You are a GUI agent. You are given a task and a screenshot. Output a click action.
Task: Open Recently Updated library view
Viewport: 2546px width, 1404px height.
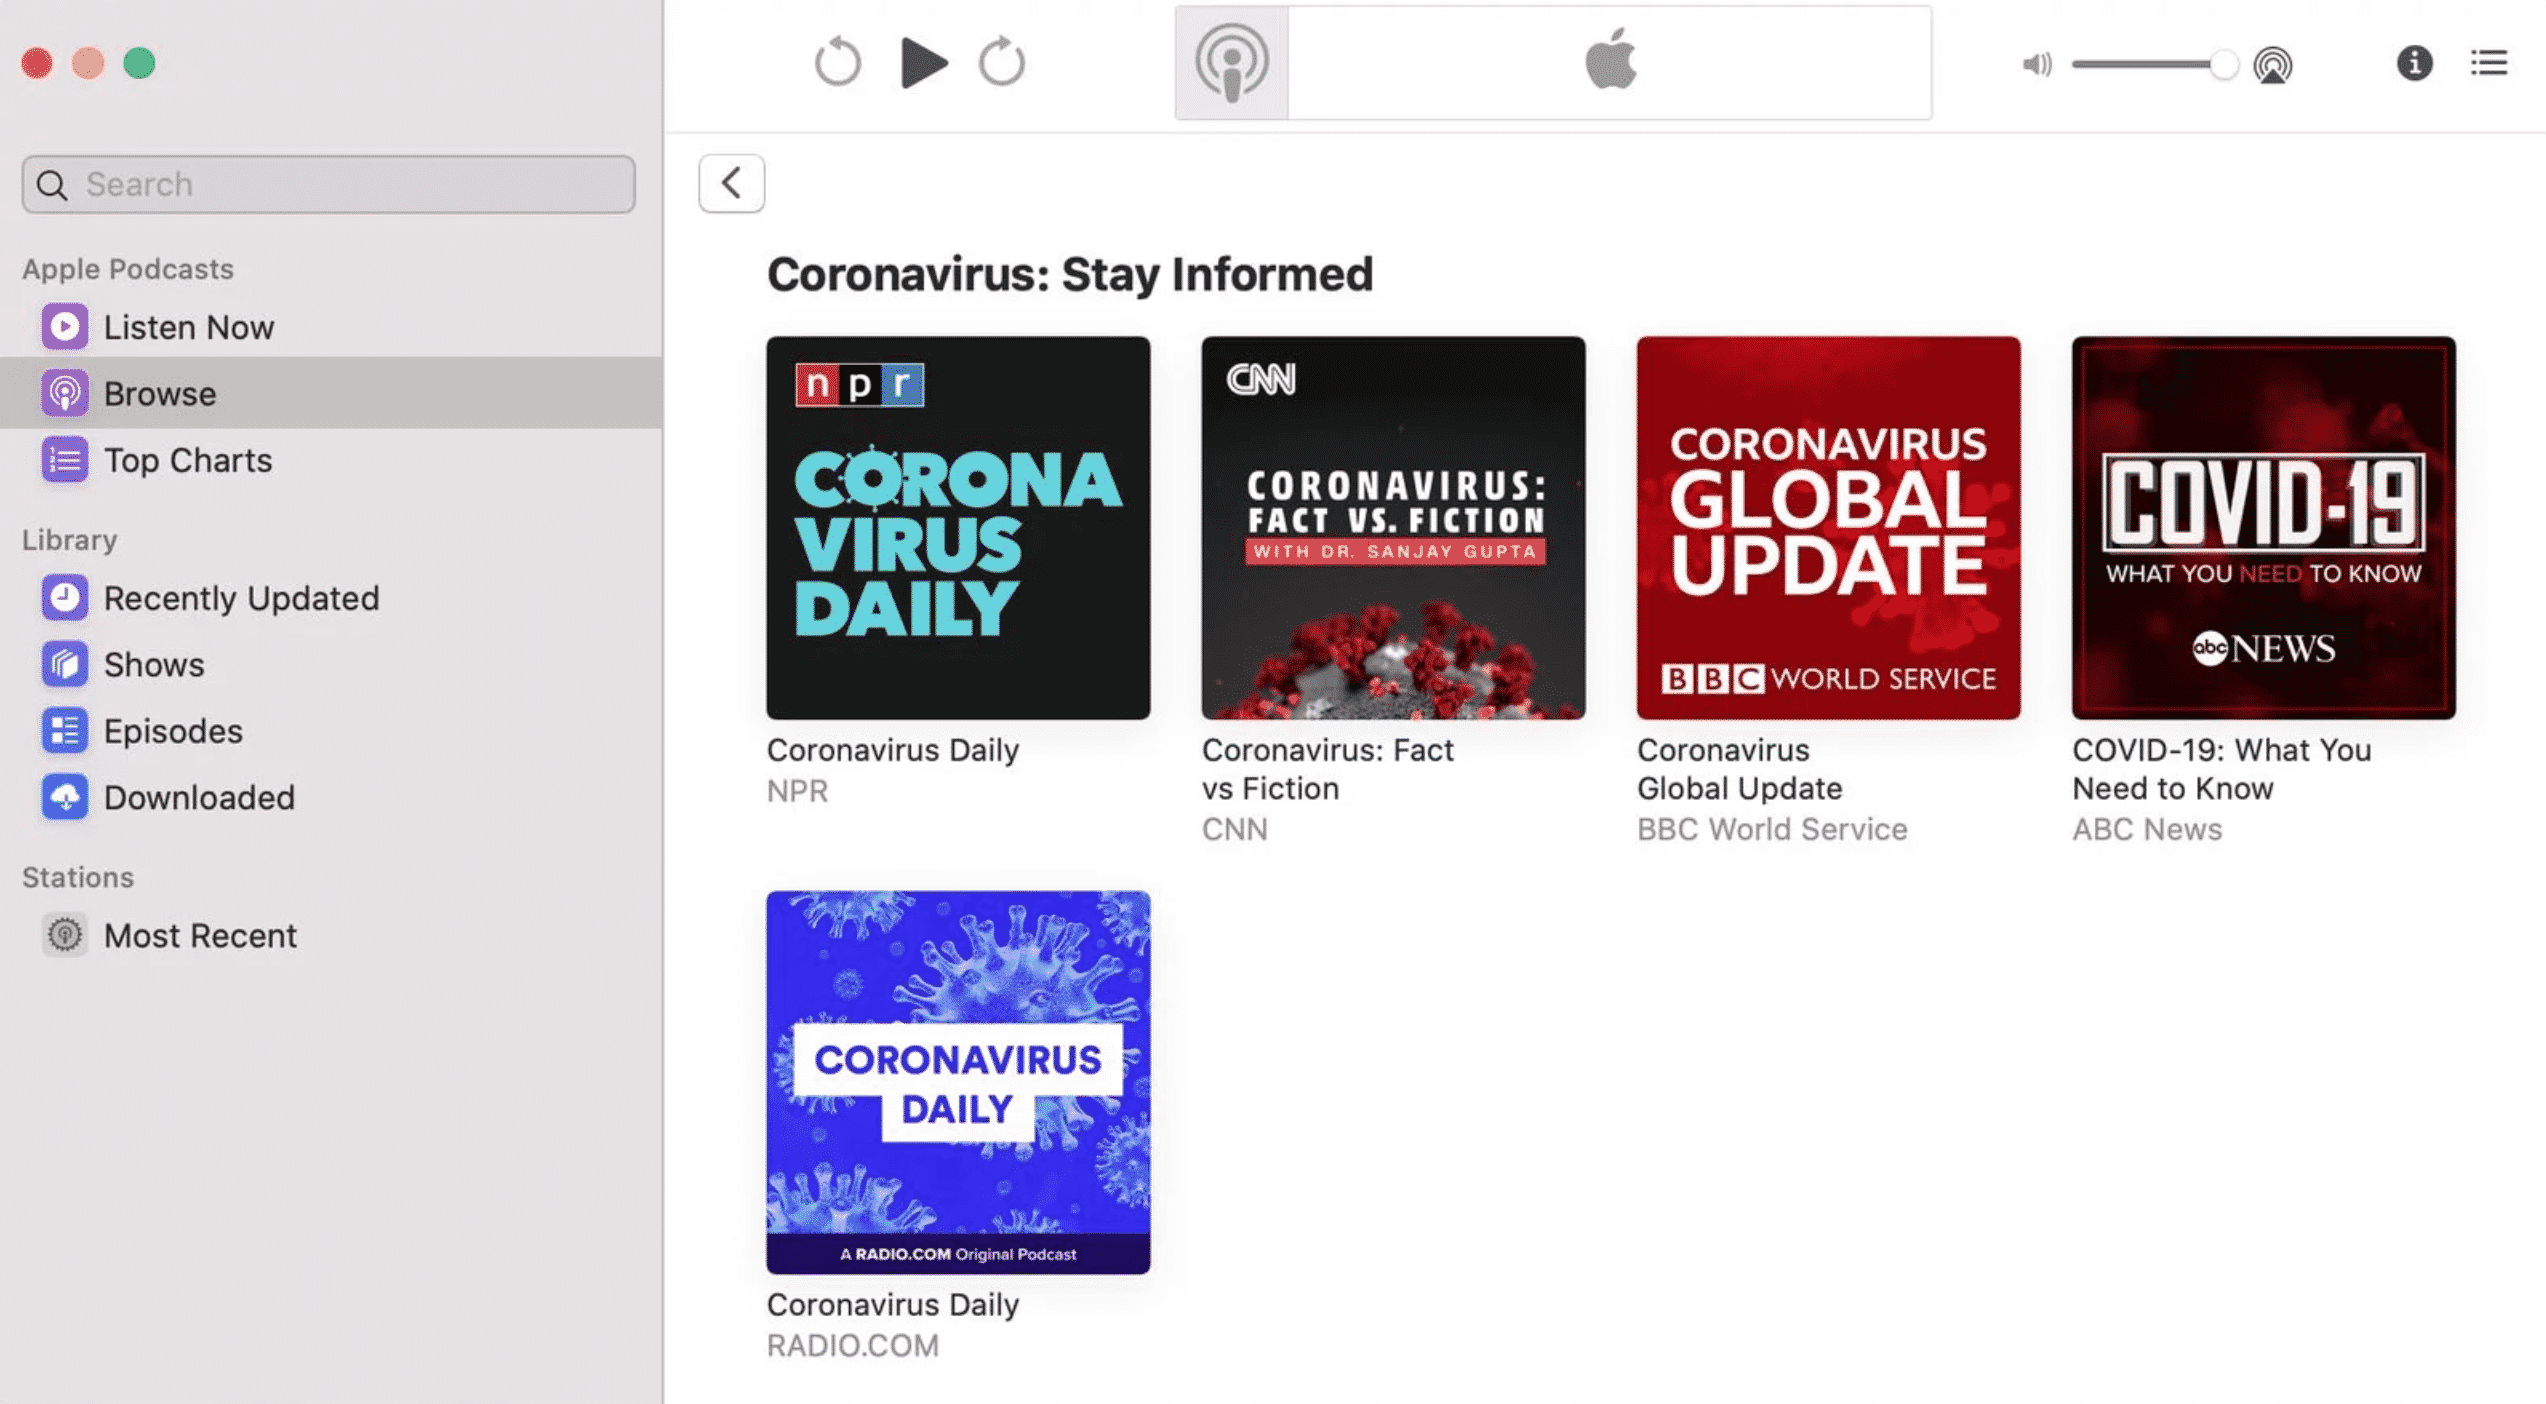[x=241, y=598]
